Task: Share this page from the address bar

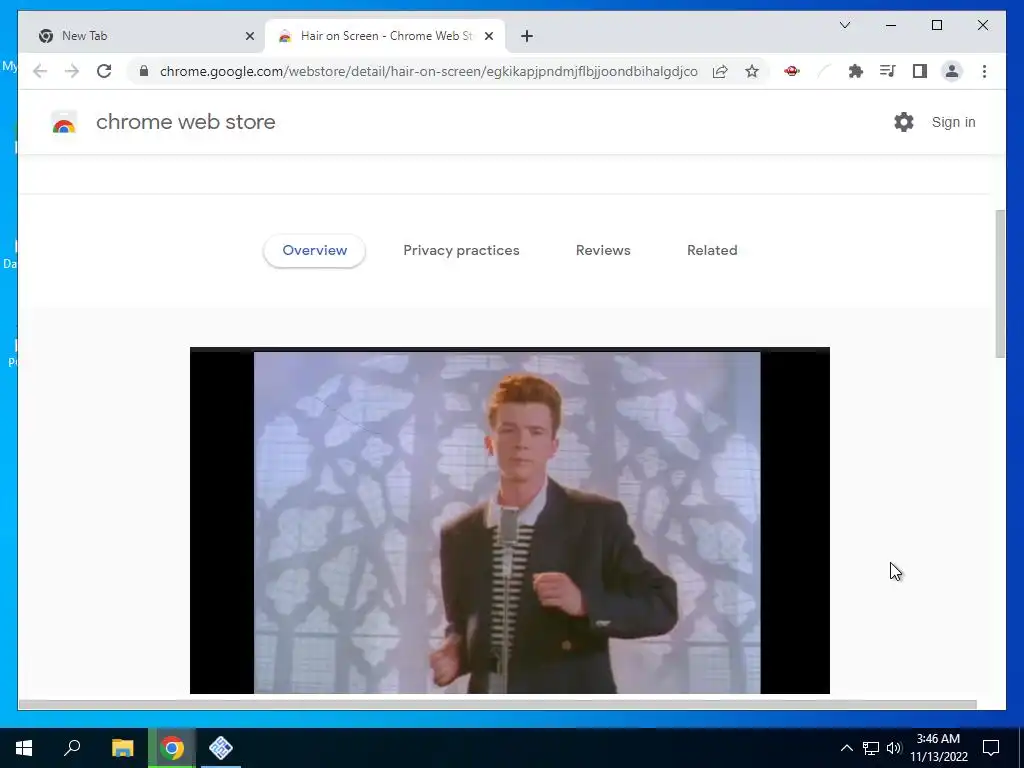Action: 720,71
